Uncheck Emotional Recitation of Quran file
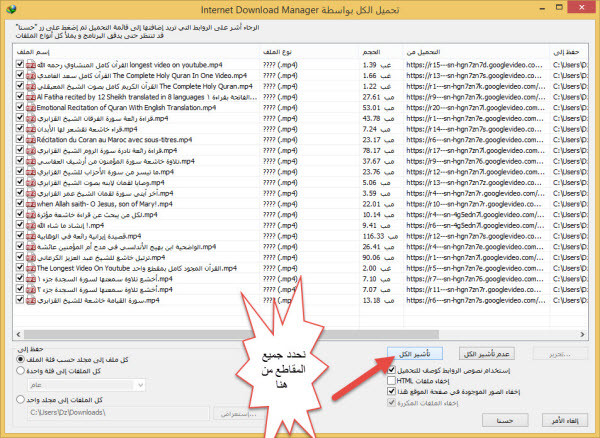 [x=20, y=107]
